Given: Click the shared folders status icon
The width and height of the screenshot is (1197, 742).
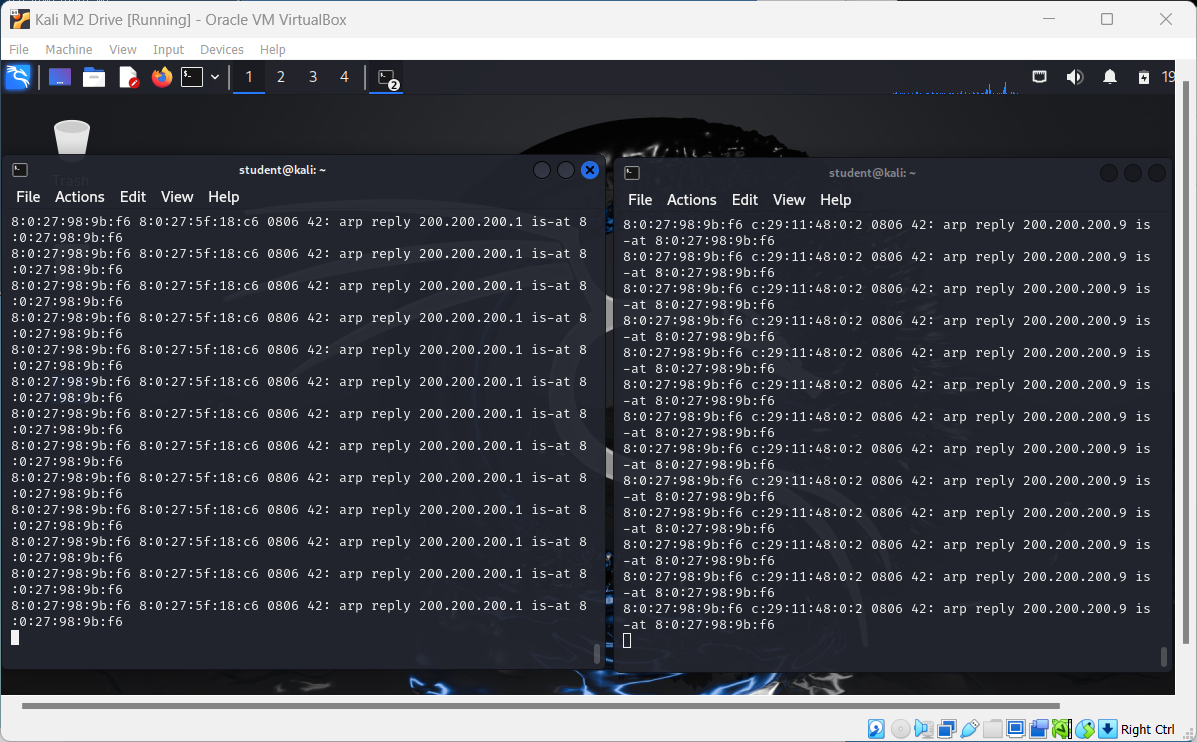Looking at the screenshot, I should (x=992, y=729).
